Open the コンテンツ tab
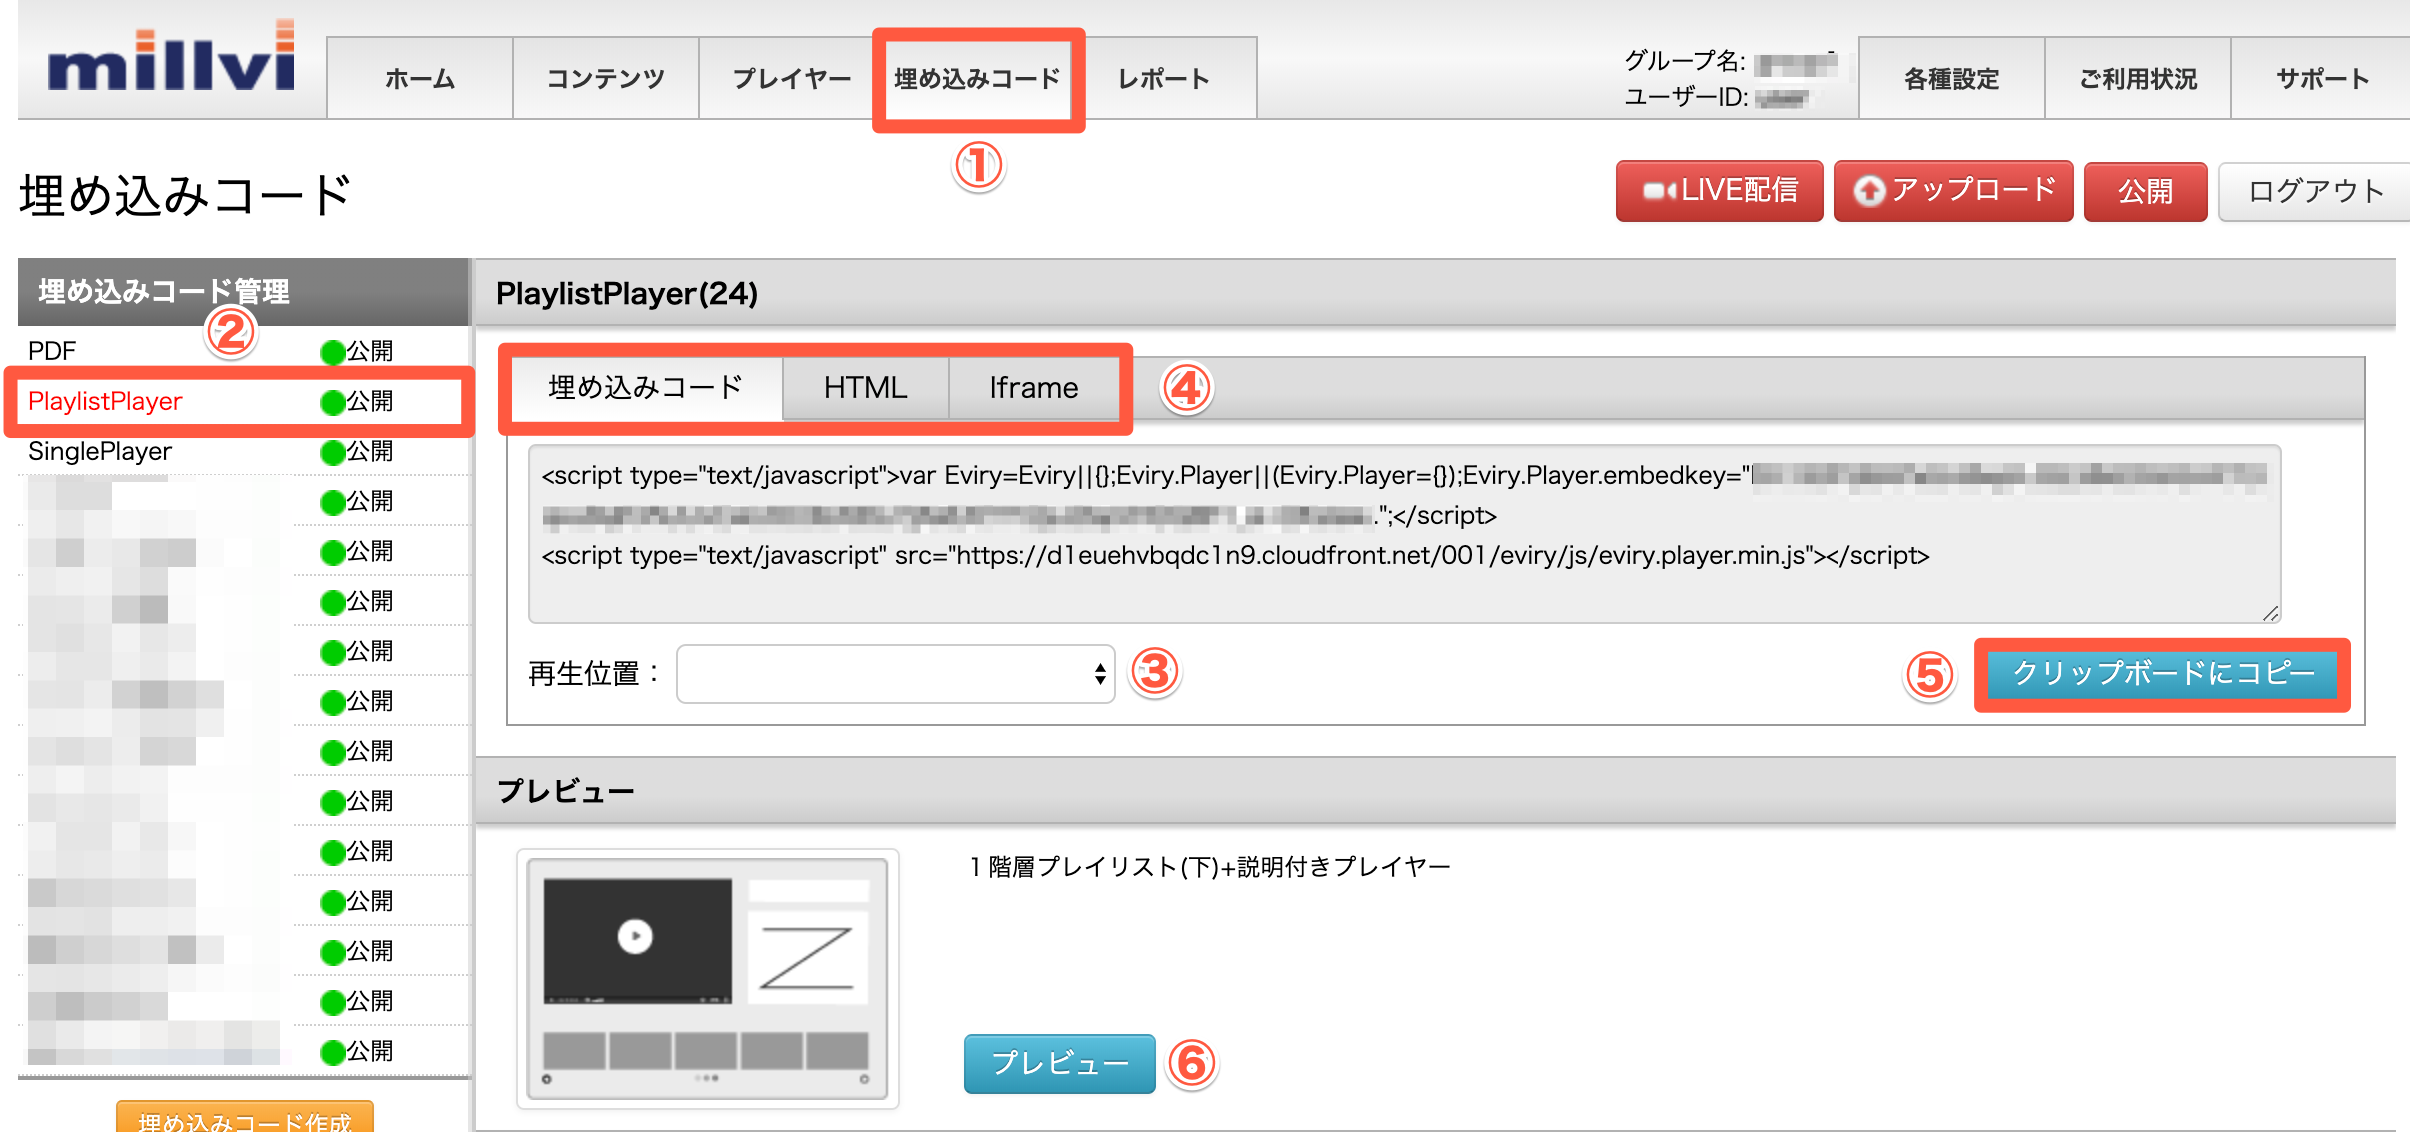Screen dimensions: 2410x1132 (x=606, y=79)
